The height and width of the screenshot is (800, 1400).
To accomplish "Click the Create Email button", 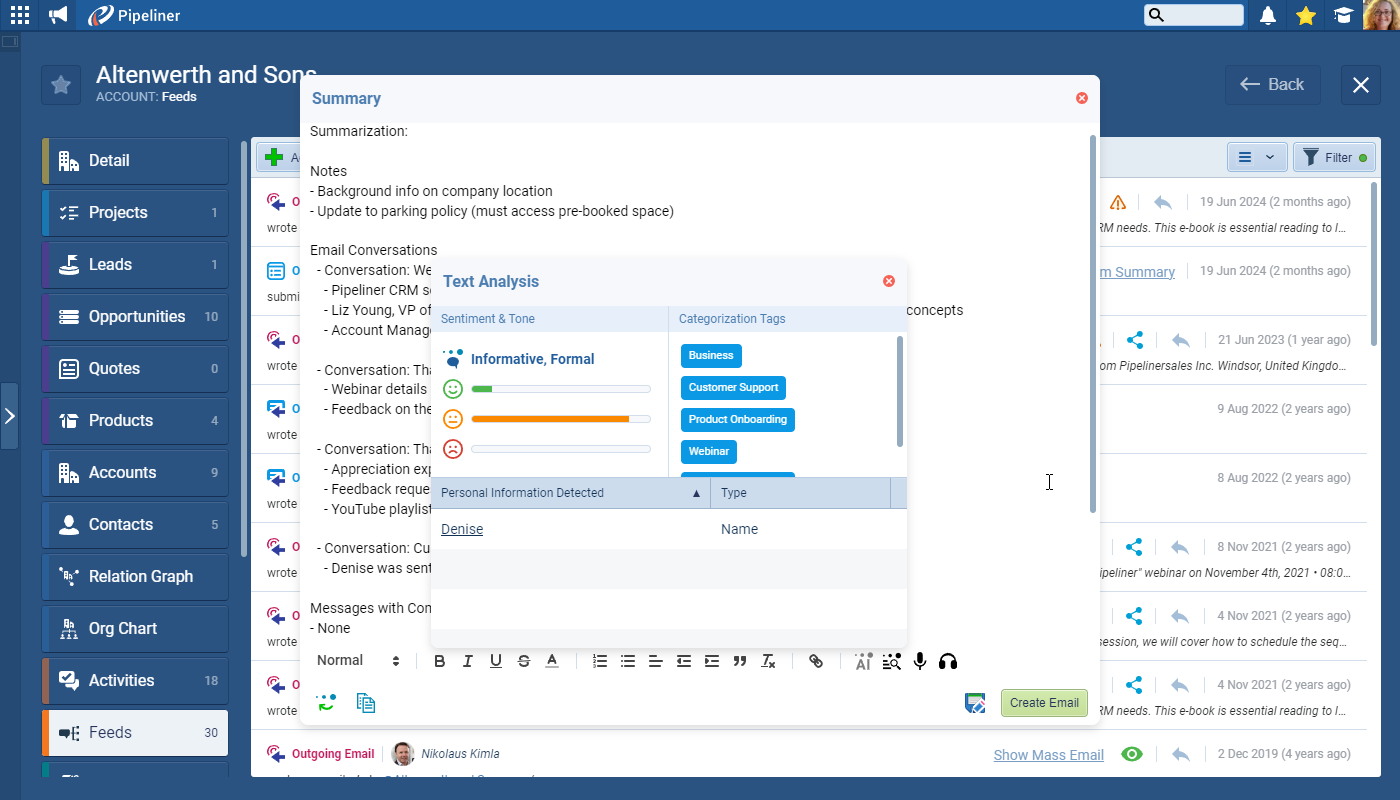I will pyautogui.click(x=1043, y=703).
